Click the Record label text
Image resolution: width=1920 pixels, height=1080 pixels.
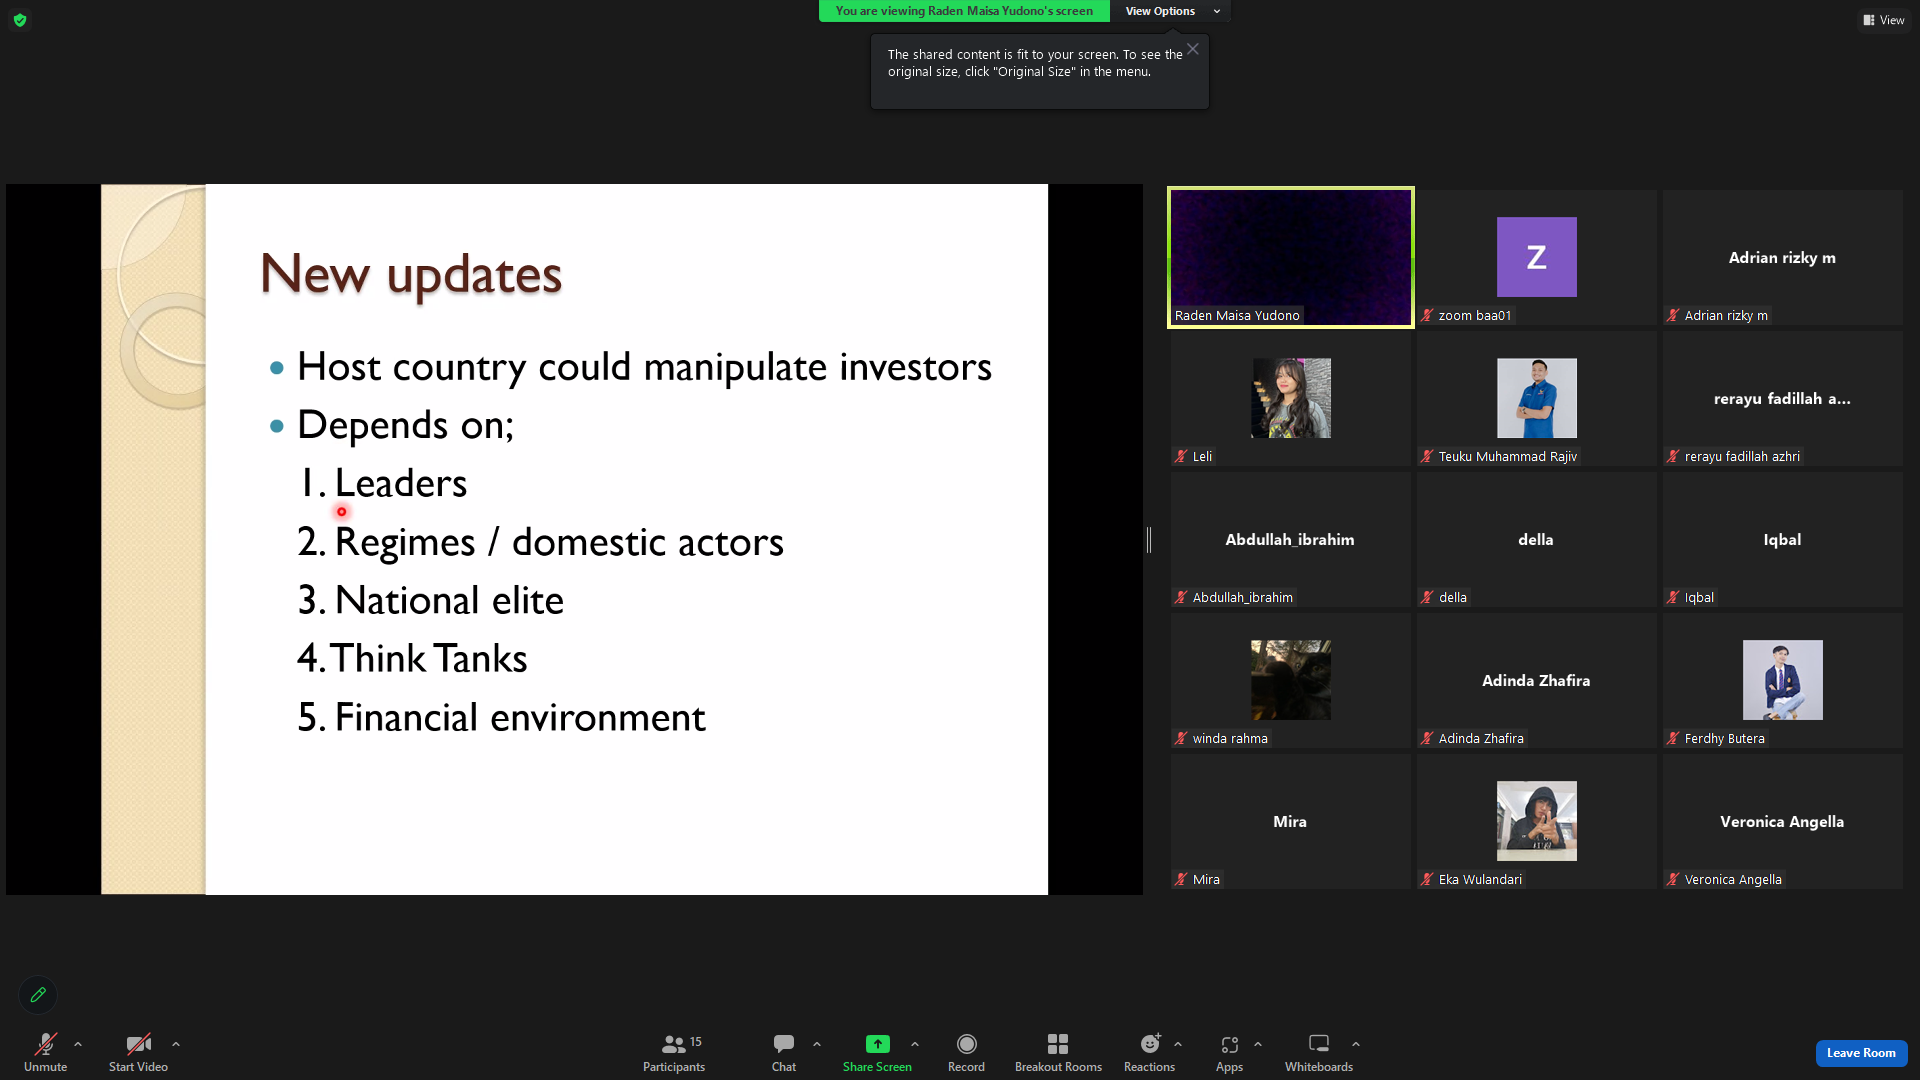pyautogui.click(x=966, y=1067)
